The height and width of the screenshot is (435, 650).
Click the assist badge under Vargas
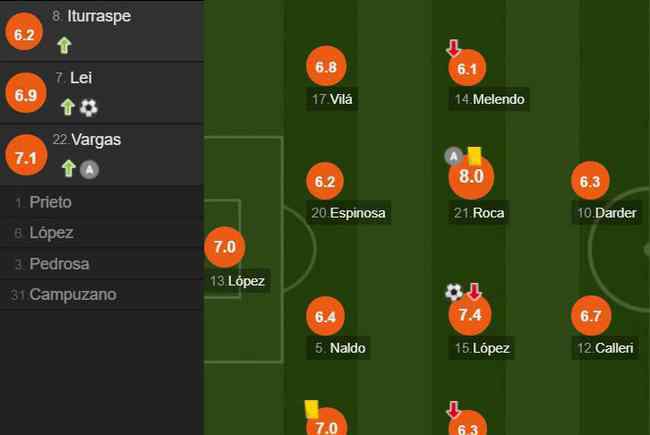(89, 170)
